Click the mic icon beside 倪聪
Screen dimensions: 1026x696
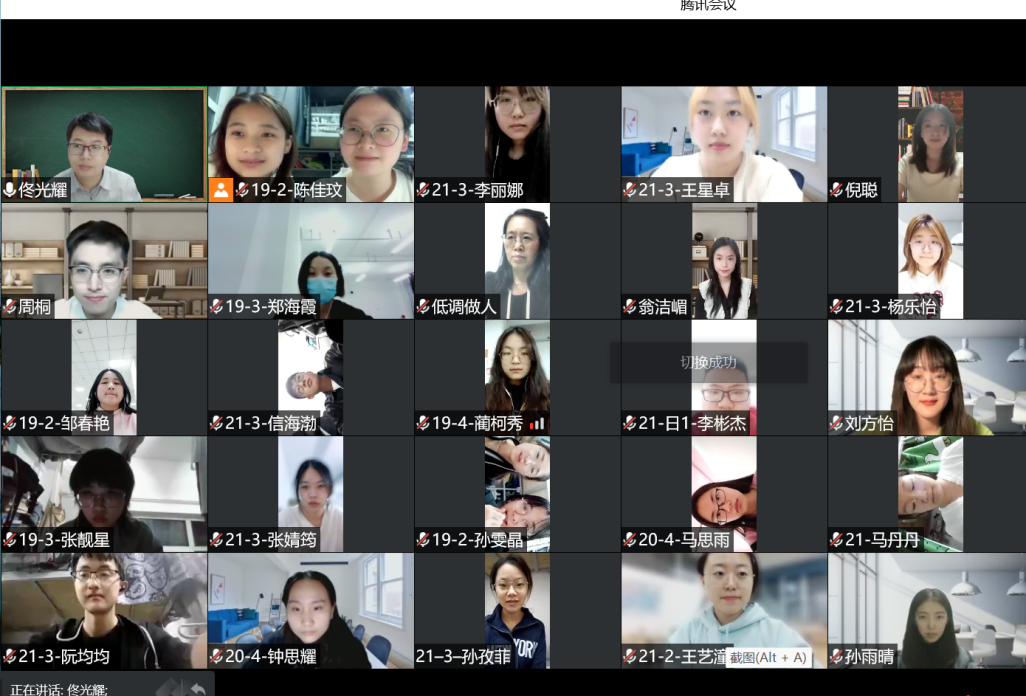coord(838,188)
